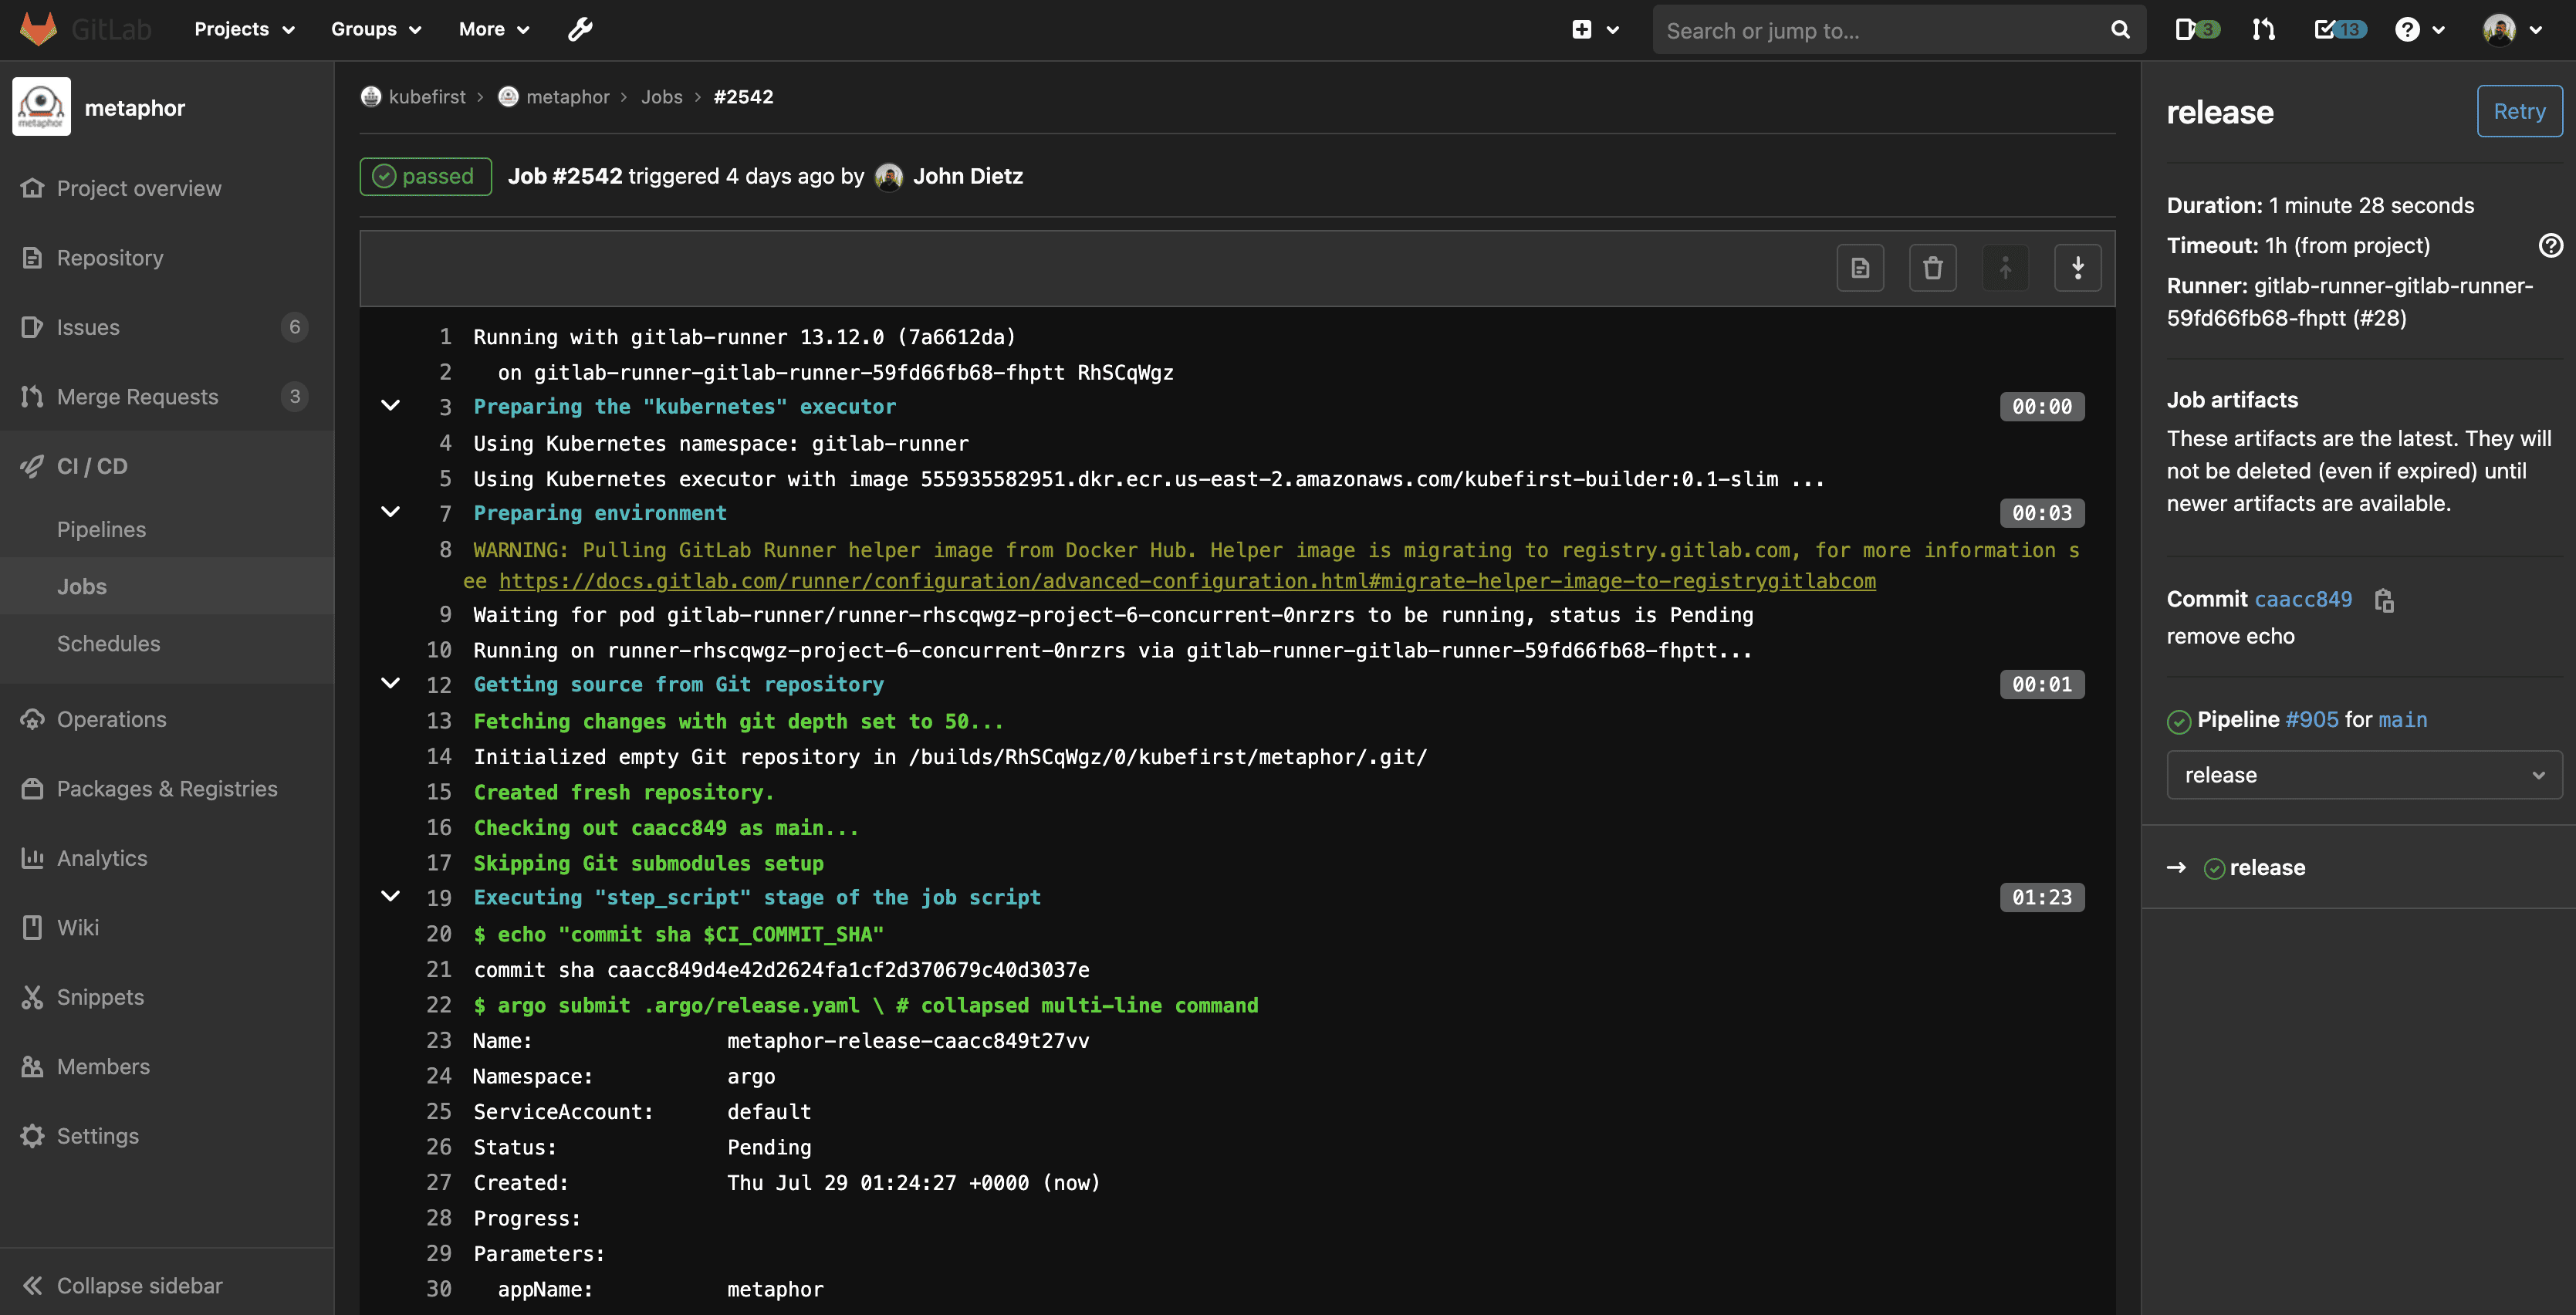The height and width of the screenshot is (1315, 2576).
Task: Open the release stage dropdown
Action: coord(2364,775)
